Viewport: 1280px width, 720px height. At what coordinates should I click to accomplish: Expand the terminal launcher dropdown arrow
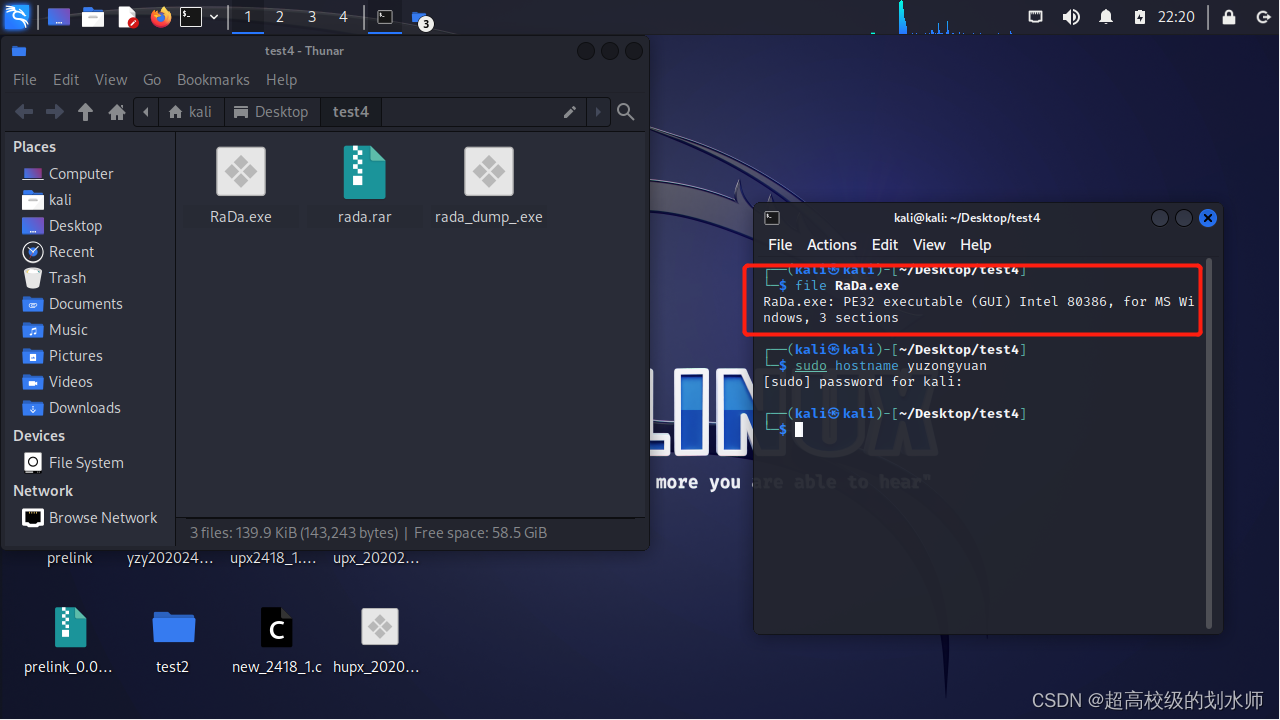214,17
